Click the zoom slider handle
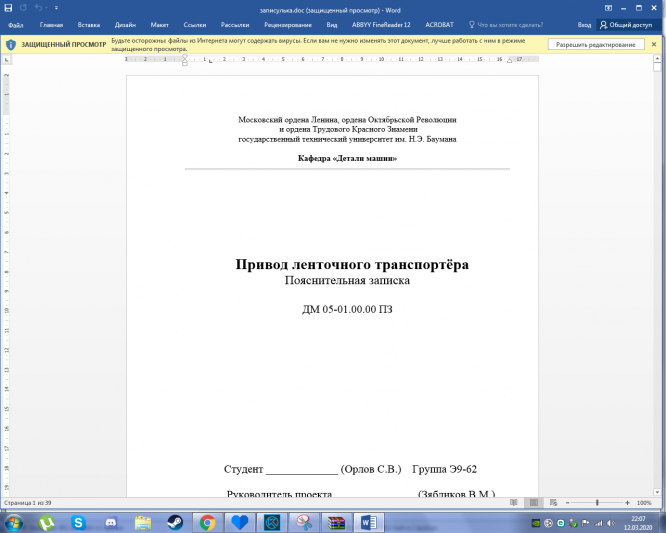 [597, 503]
